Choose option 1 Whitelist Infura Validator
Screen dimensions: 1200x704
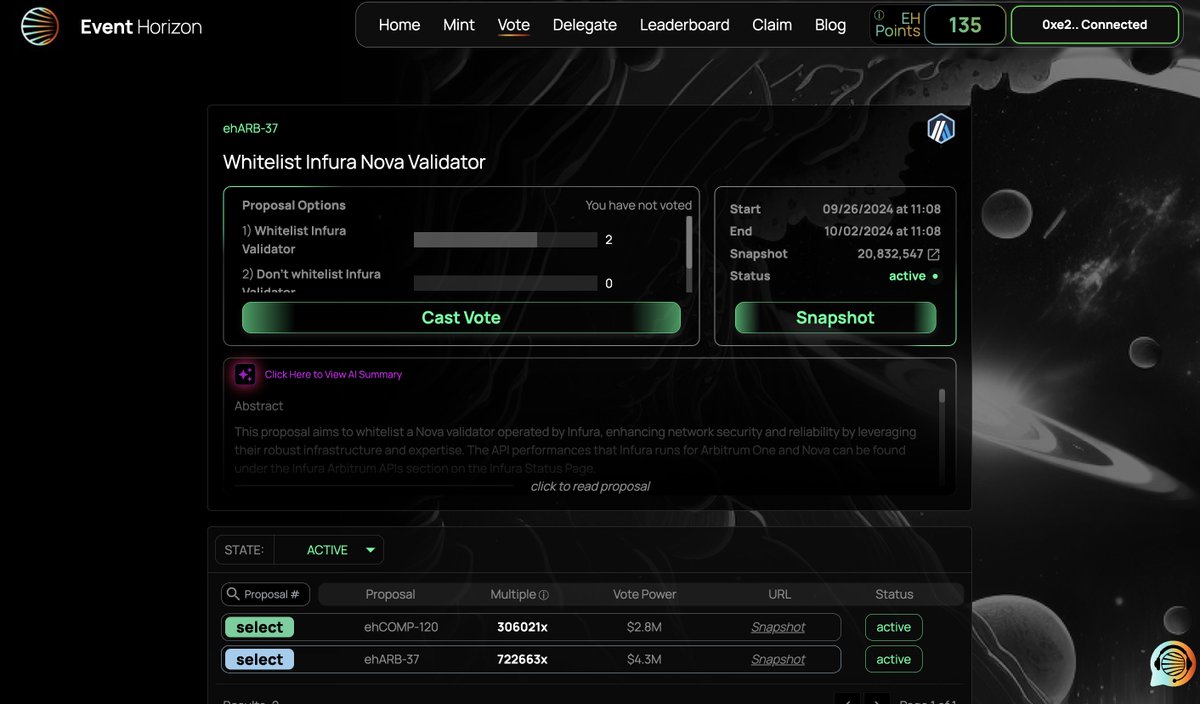point(294,240)
